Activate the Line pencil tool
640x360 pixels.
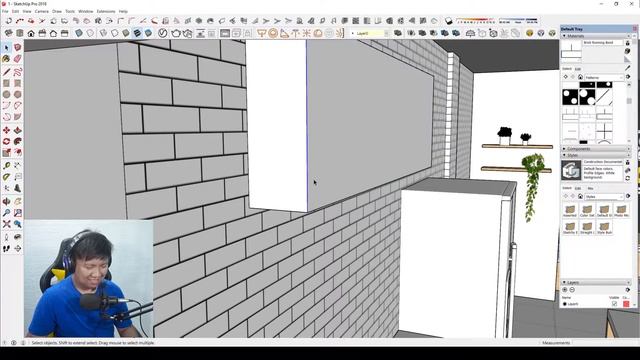pyautogui.click(x=6, y=72)
